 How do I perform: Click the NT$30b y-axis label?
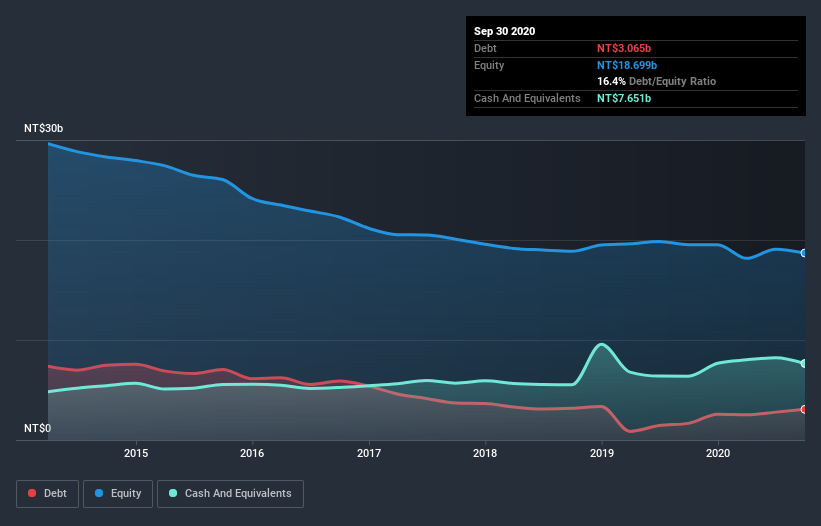pyautogui.click(x=43, y=128)
